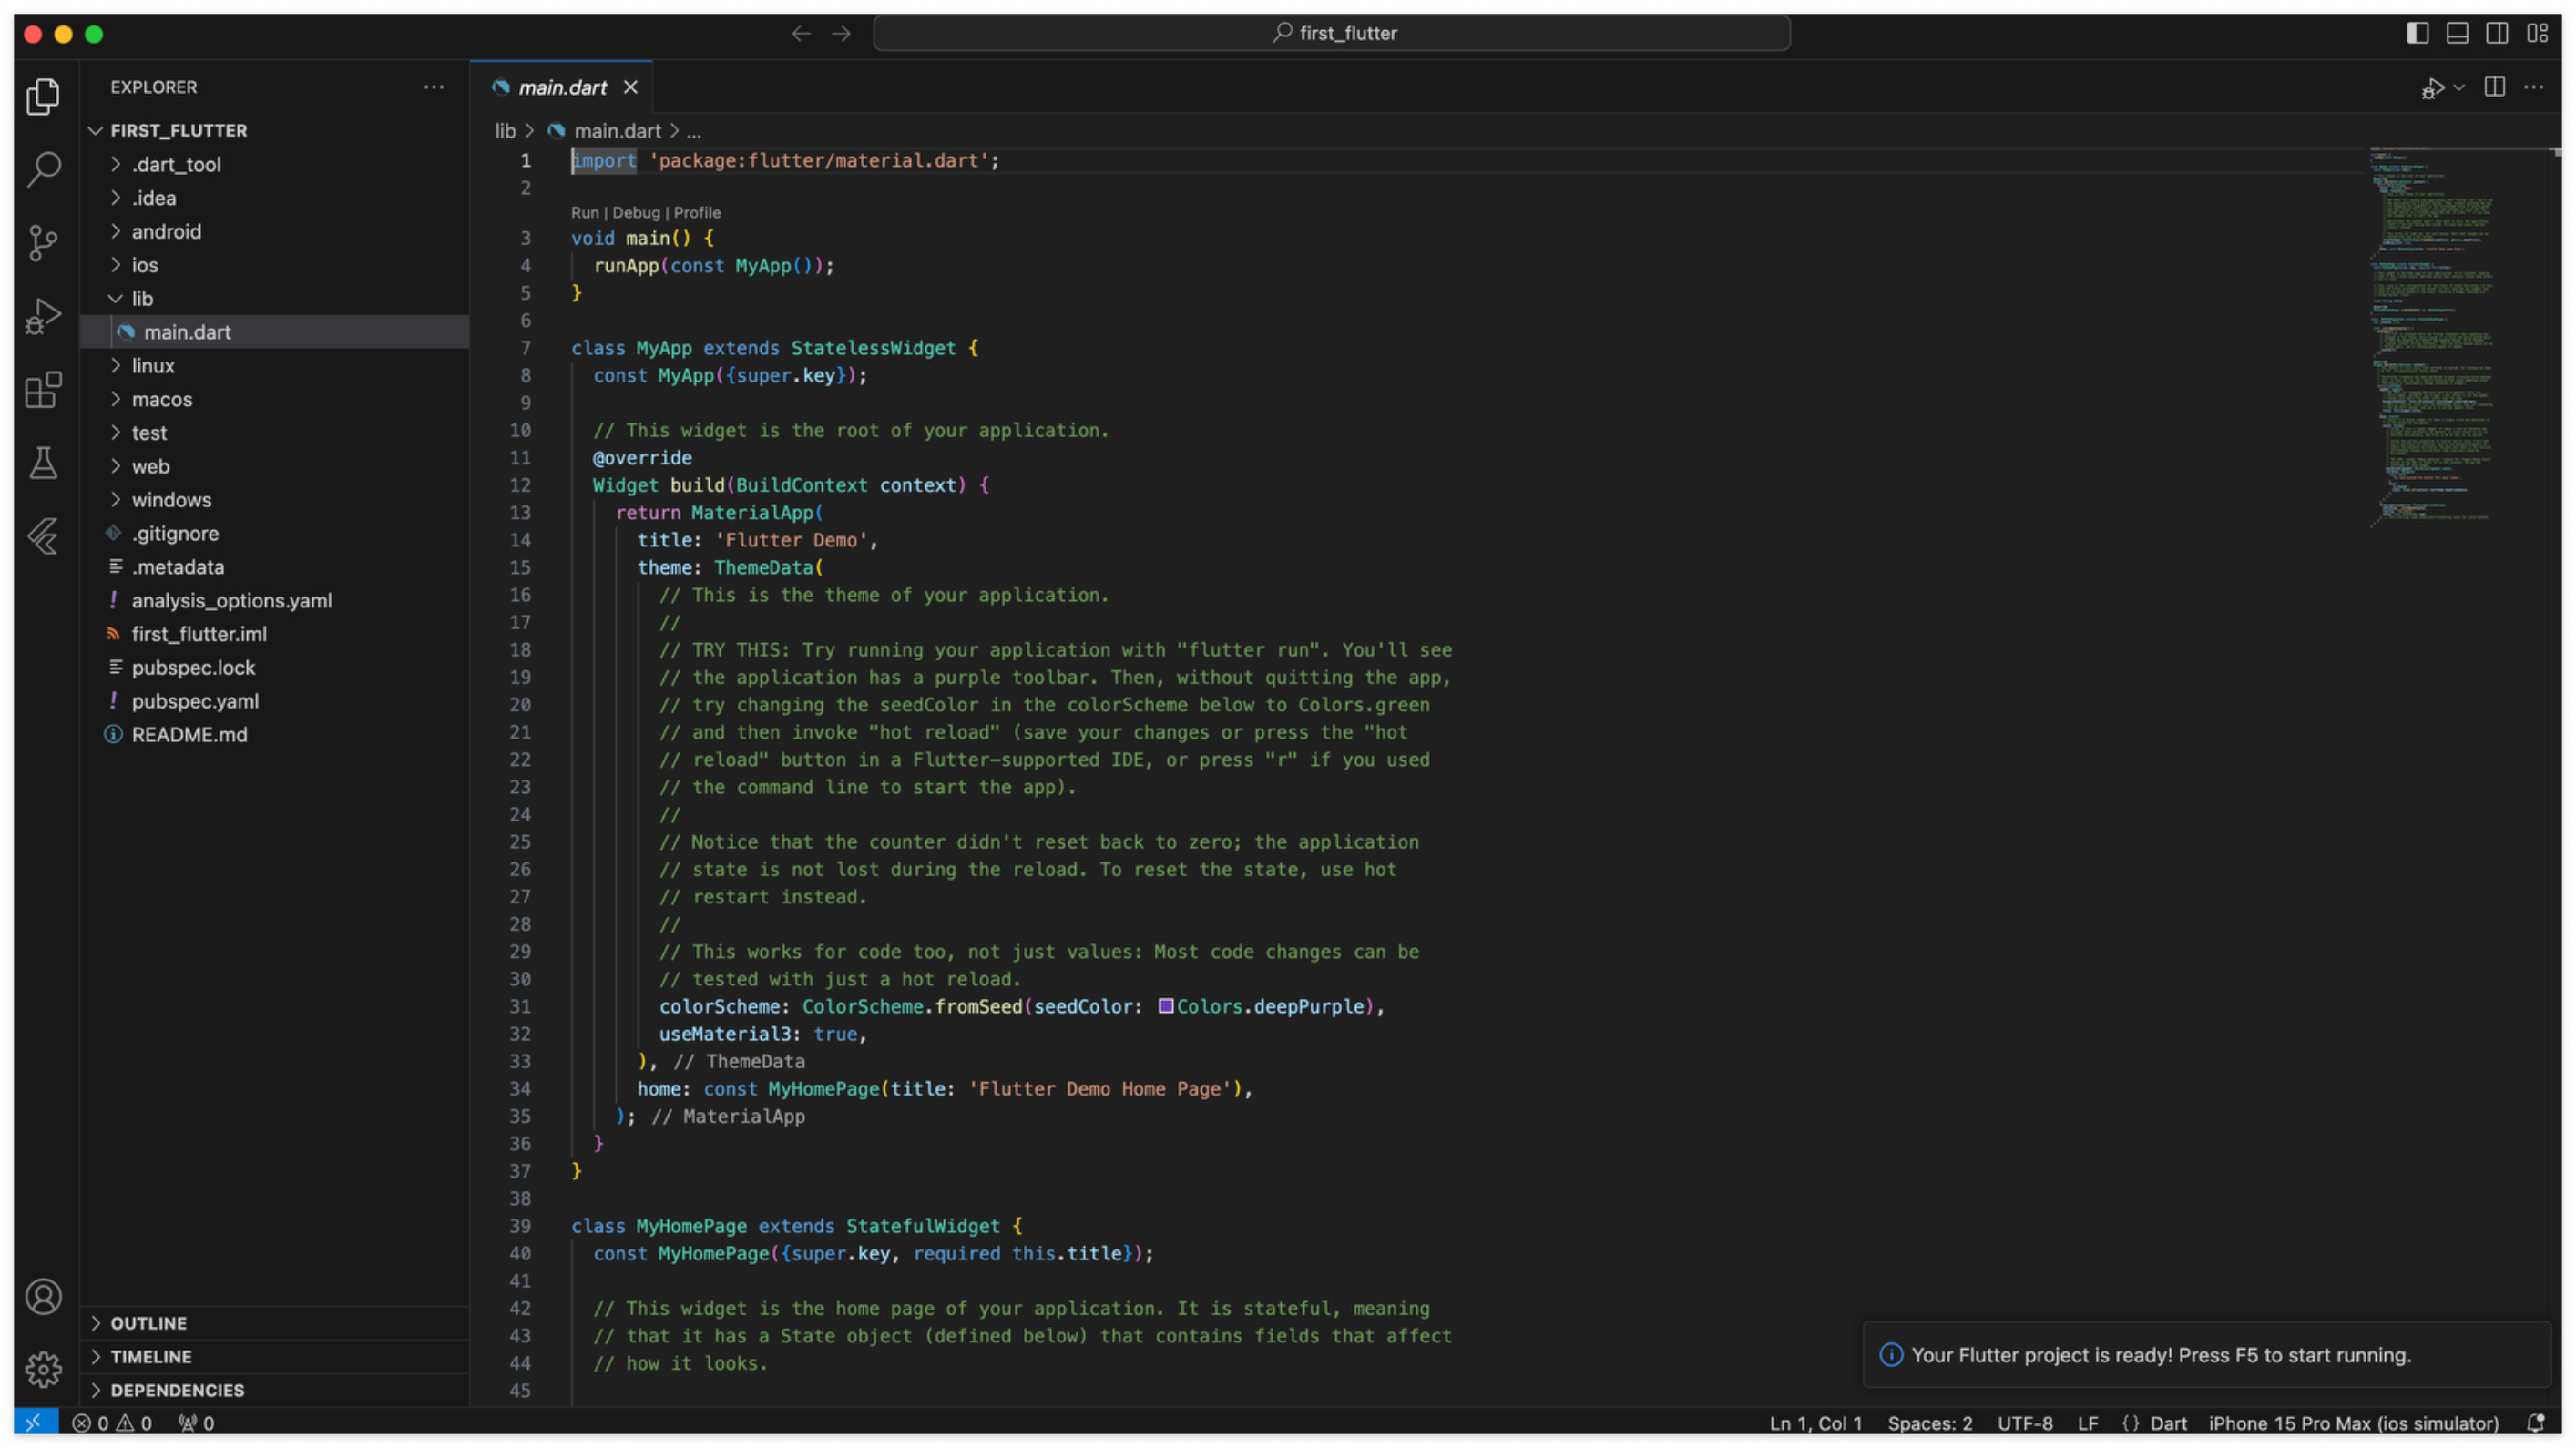Screen dimensions: 2576x1448
Task: Open the Testing flask icon view
Action: [43, 463]
